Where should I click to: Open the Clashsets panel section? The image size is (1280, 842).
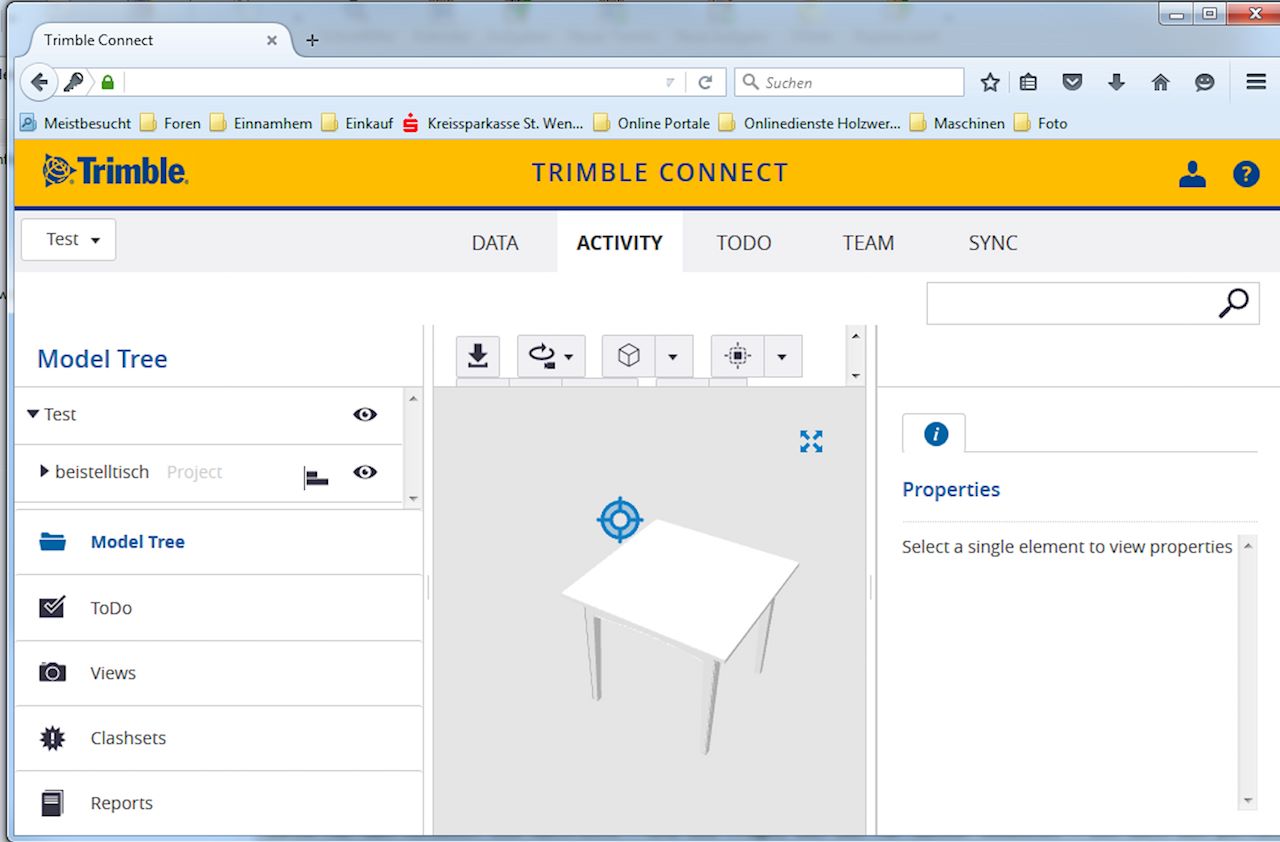click(x=218, y=738)
